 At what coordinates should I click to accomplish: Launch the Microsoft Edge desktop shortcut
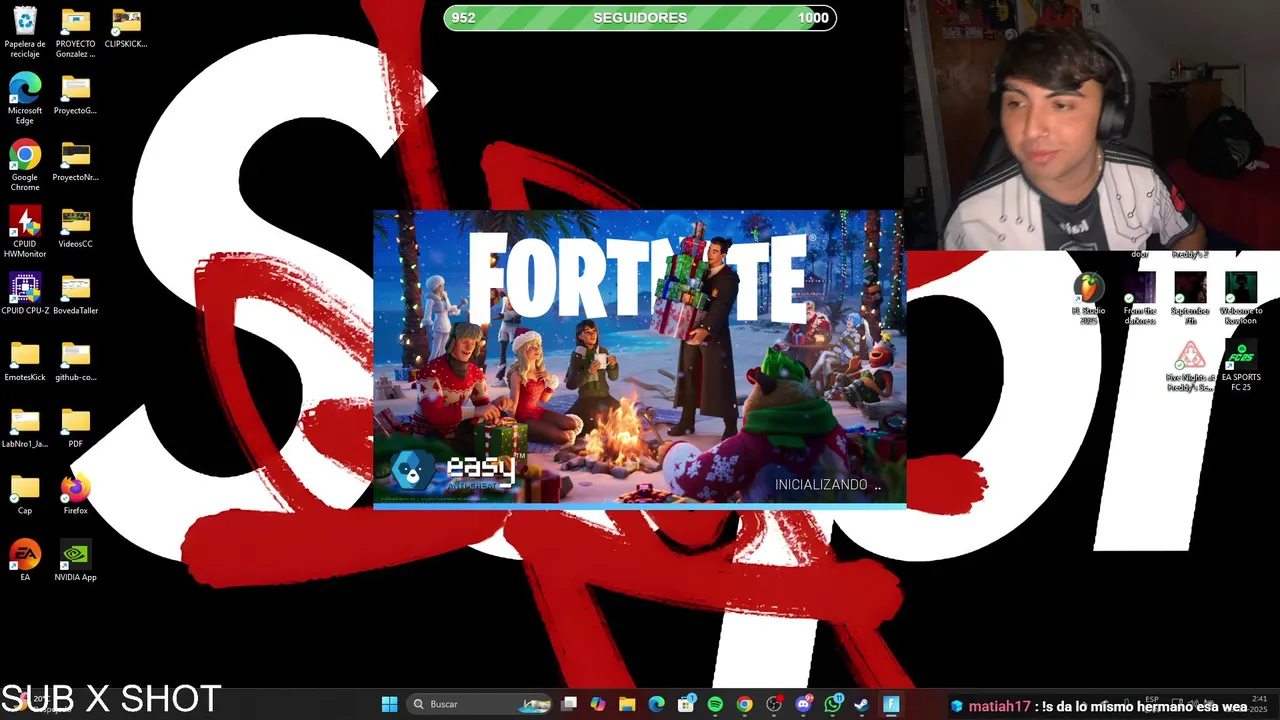click(25, 99)
